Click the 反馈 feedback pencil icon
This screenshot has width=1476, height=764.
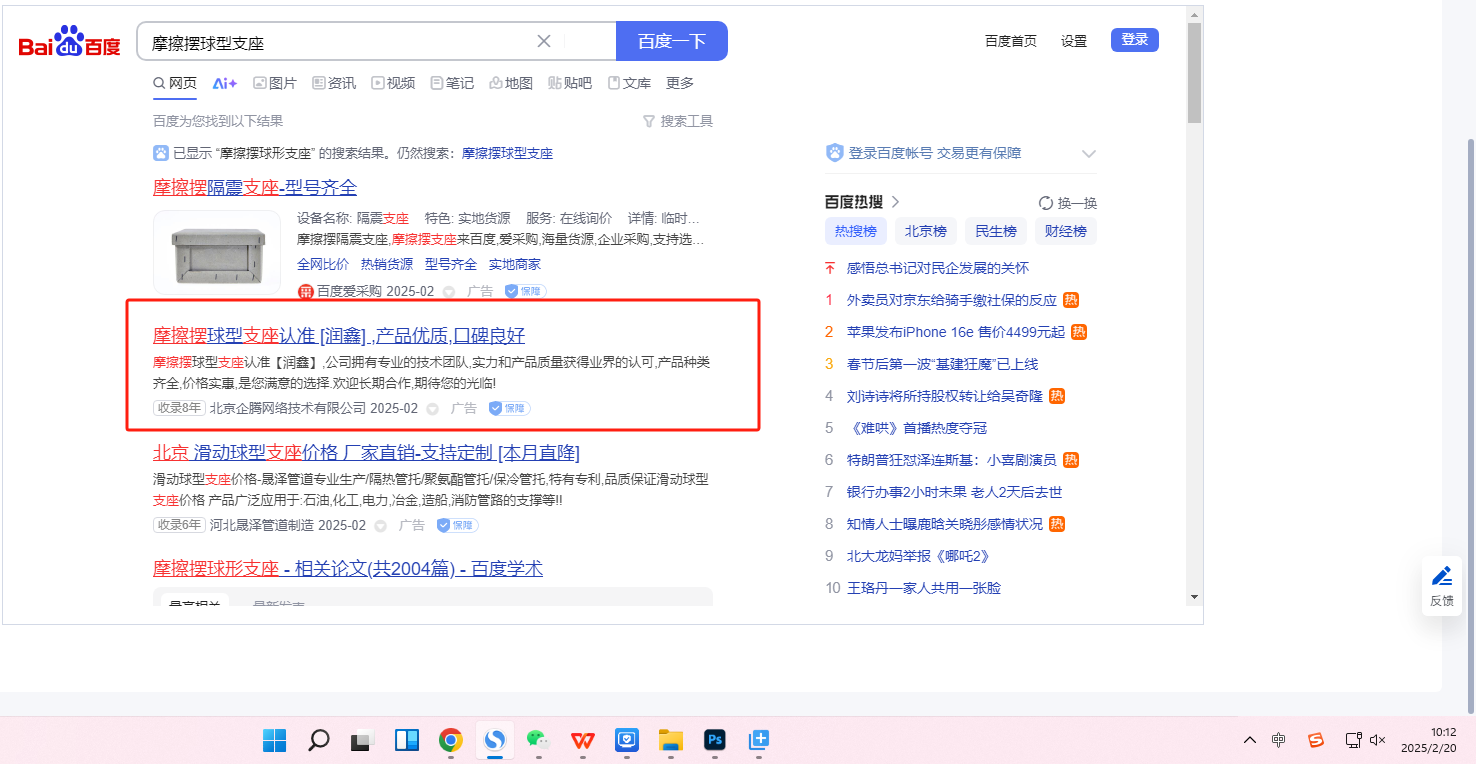[x=1441, y=576]
